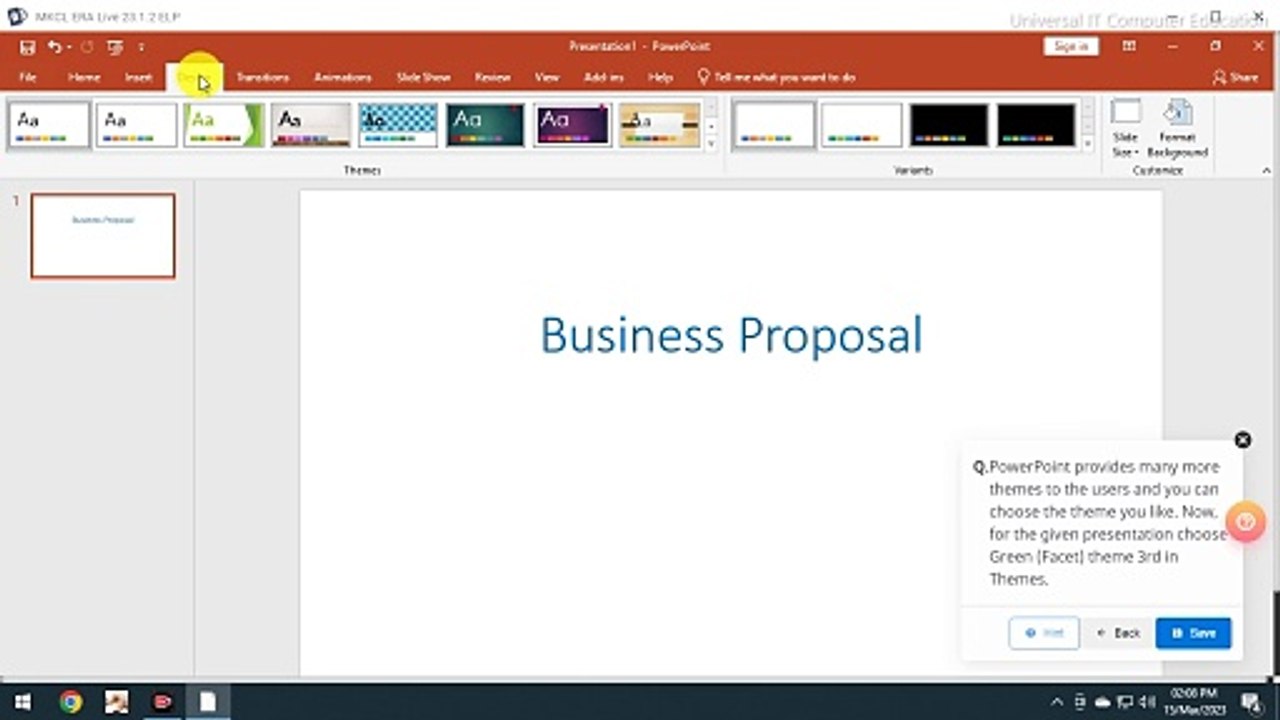Open the File tab

28,77
